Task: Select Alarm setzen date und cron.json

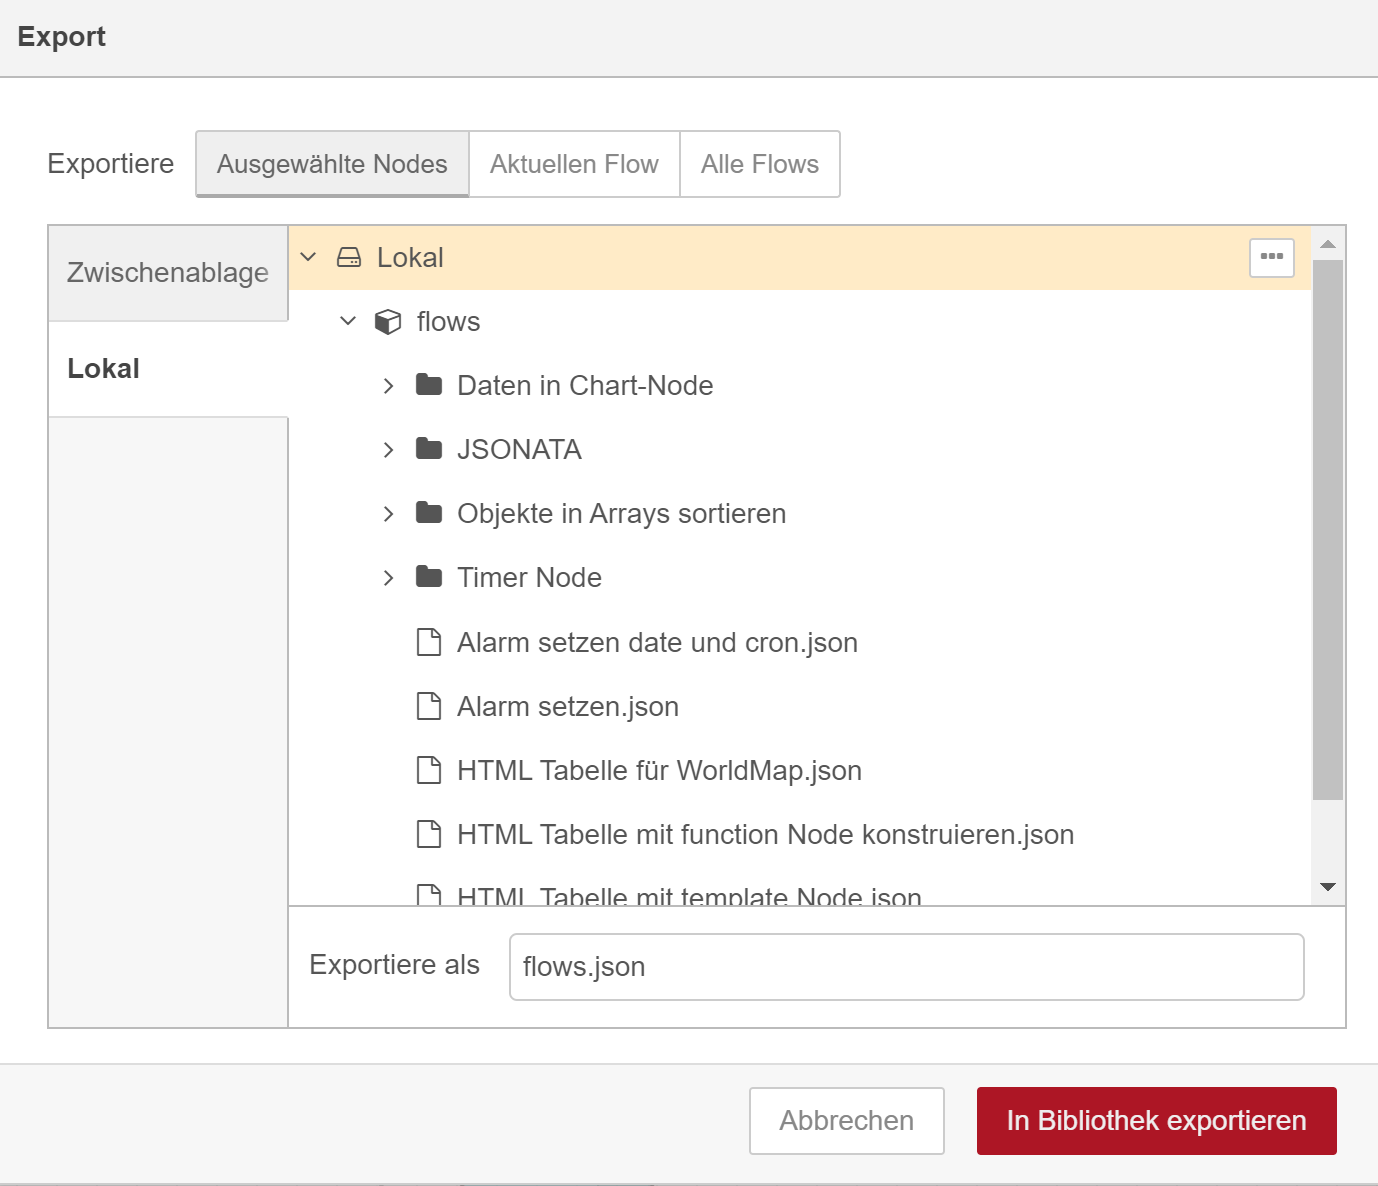Action: coord(800,642)
